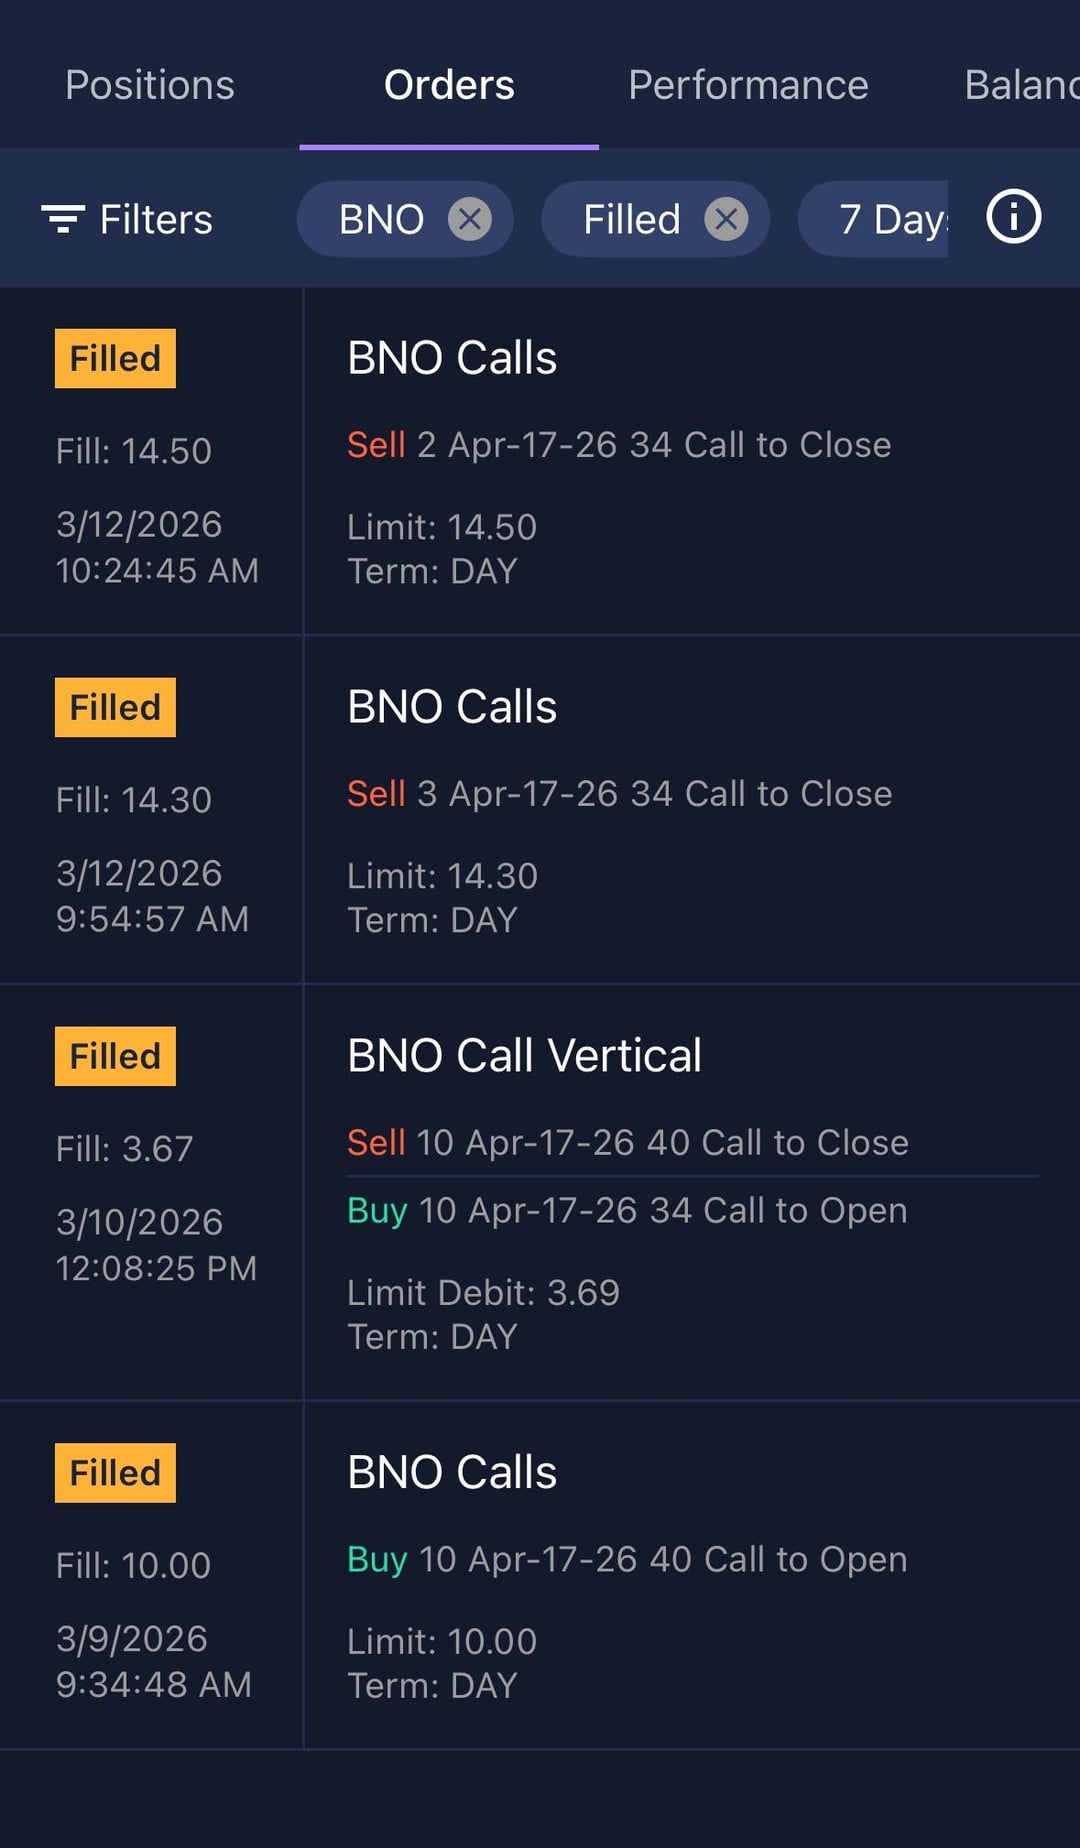Tap Filled badge on 3.67 fill order
The height and width of the screenshot is (1848, 1080).
115,1056
